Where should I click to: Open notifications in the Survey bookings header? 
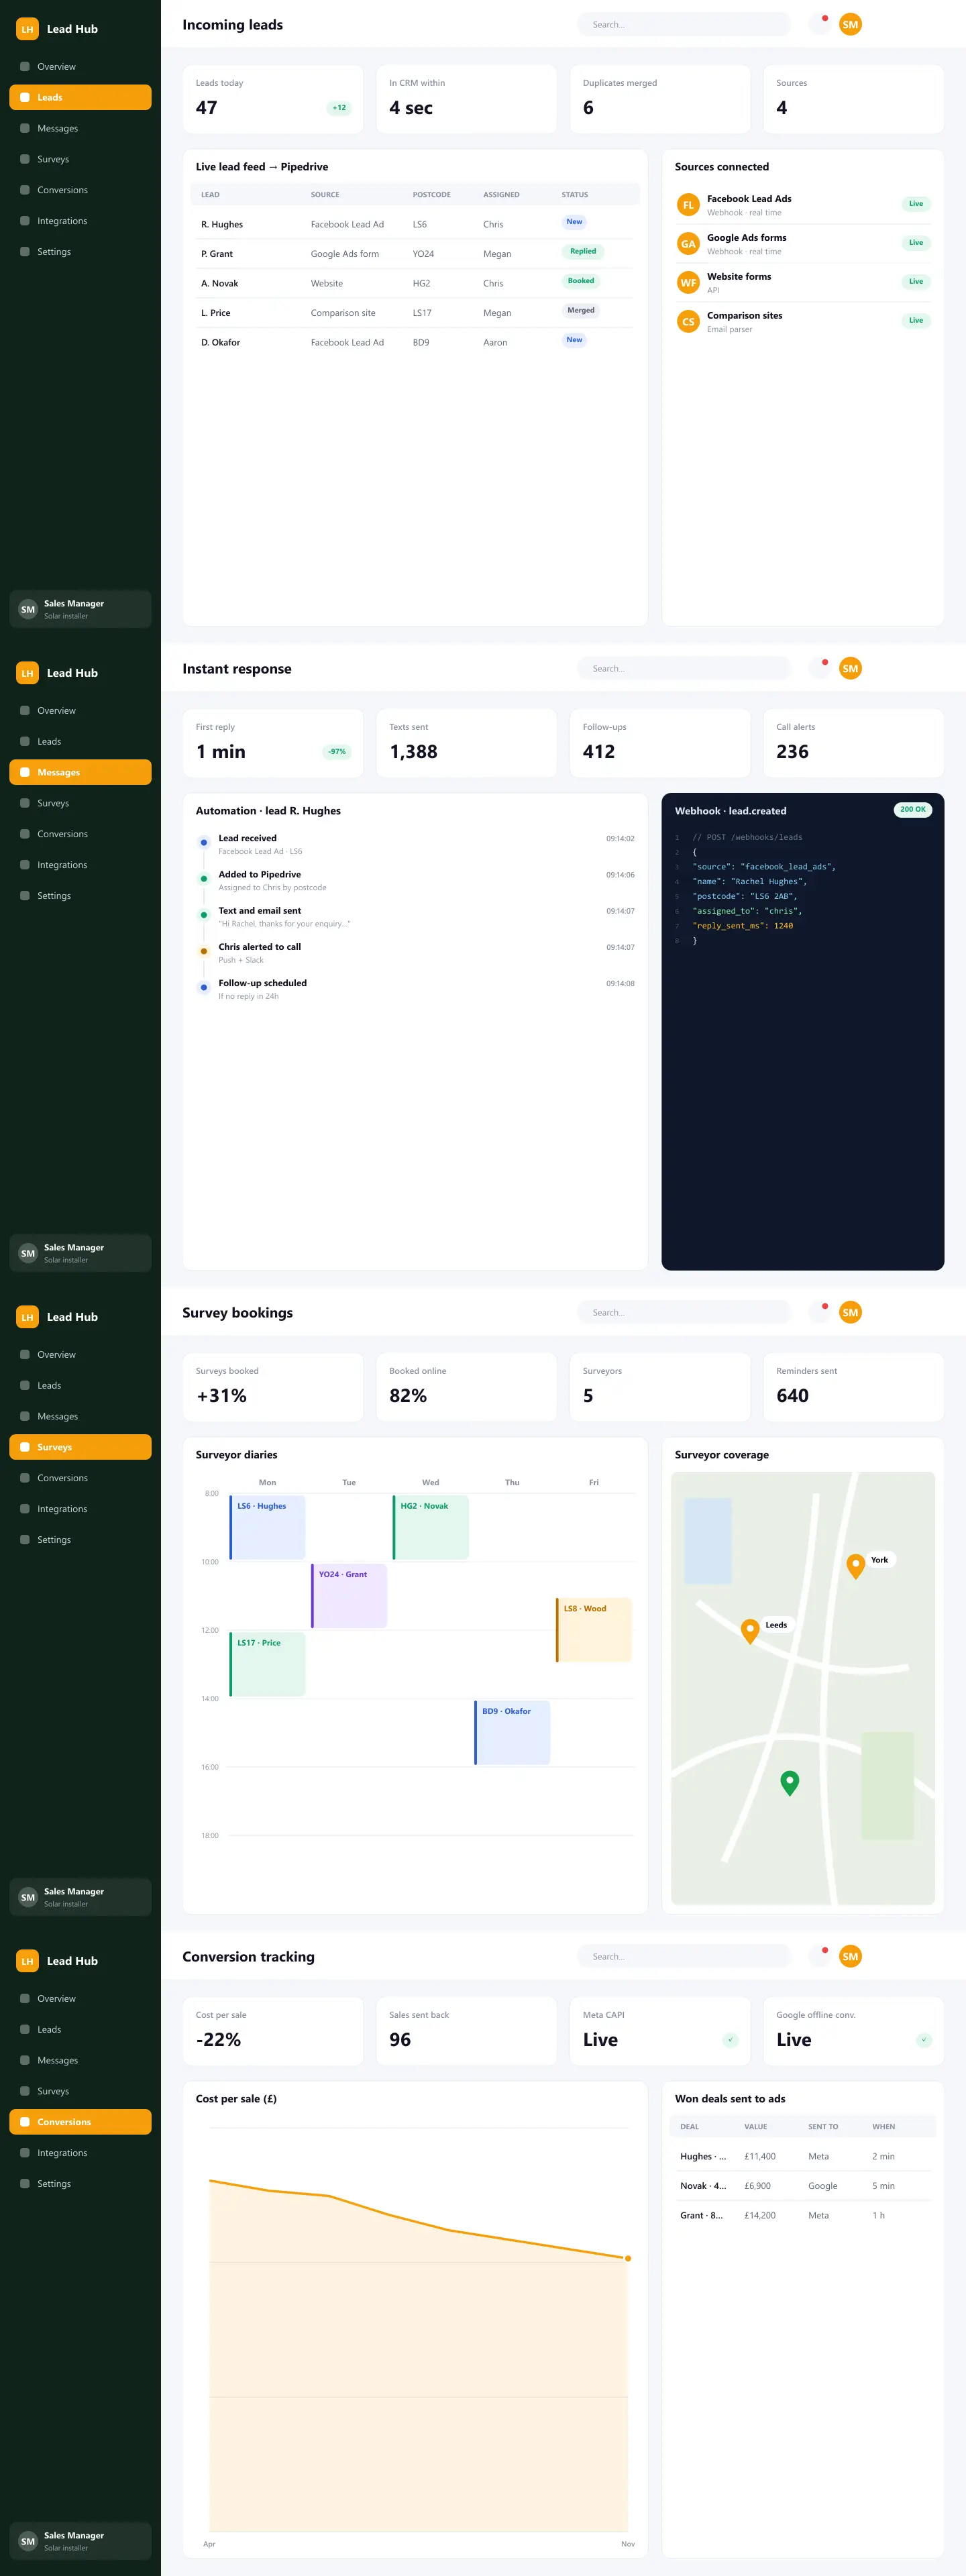820,1312
